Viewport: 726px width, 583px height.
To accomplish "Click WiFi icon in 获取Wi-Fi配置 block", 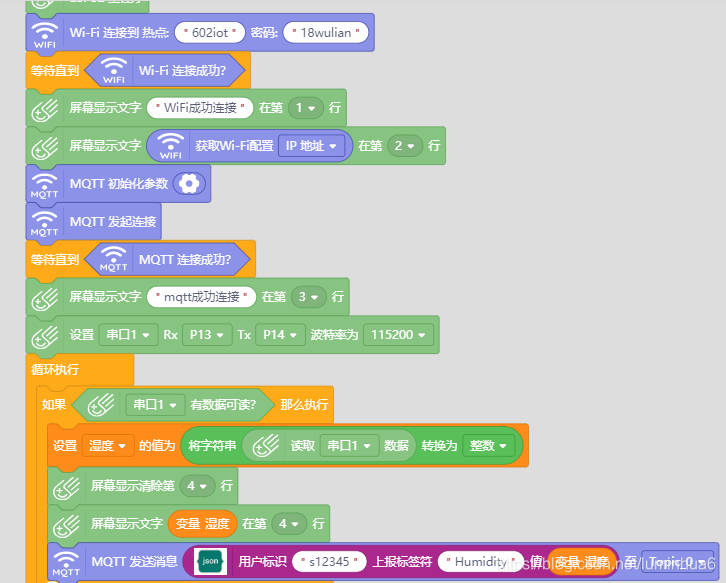I will point(171,146).
